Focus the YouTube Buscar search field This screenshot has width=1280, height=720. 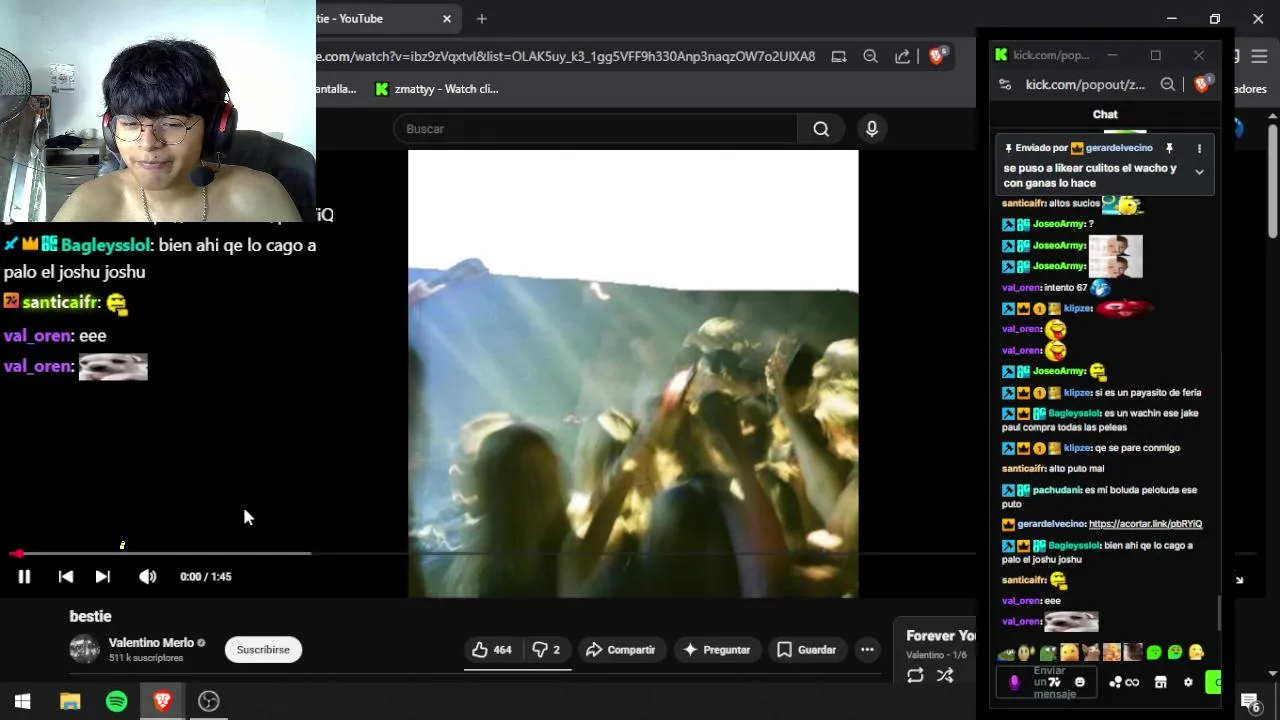coord(596,129)
